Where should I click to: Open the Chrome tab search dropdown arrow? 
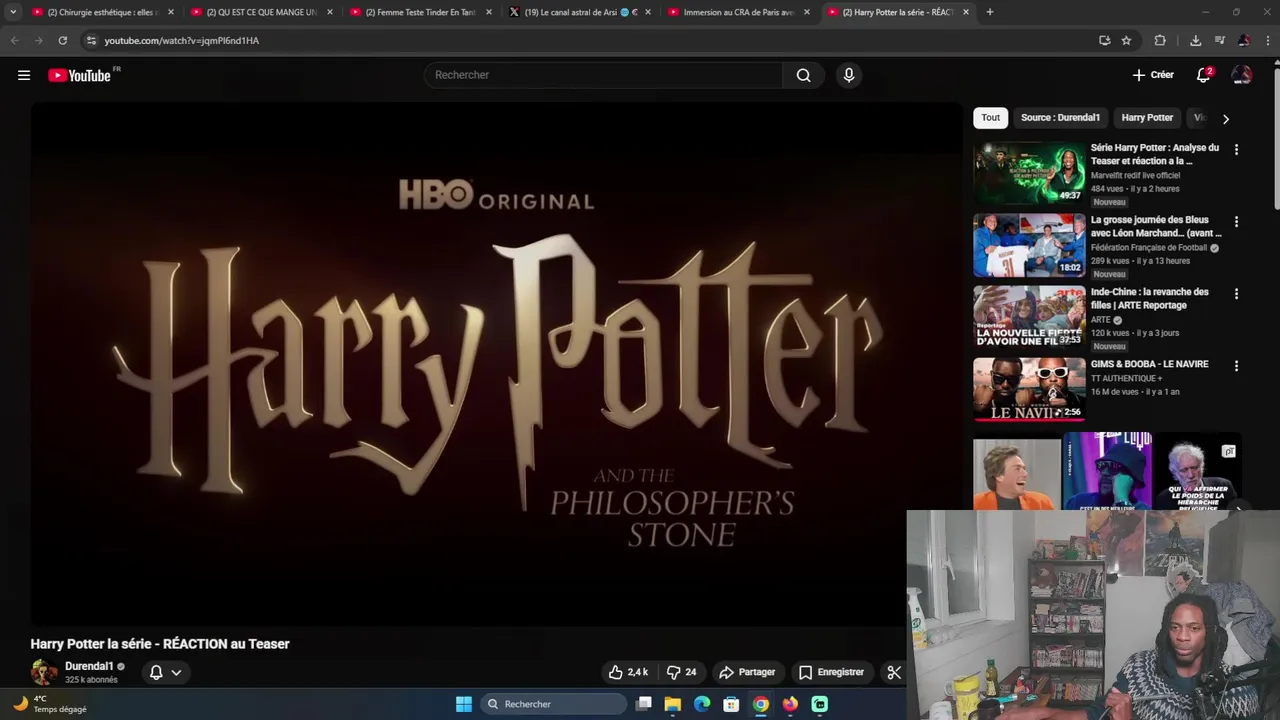click(13, 12)
